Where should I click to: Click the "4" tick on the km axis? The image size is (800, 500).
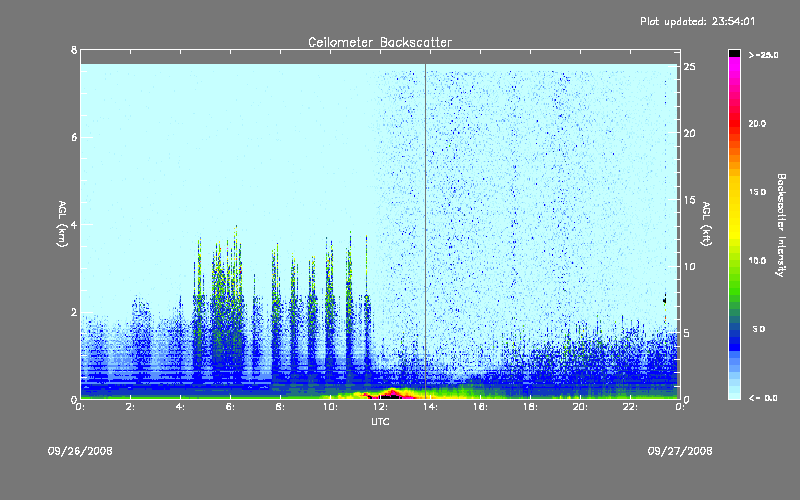tap(74, 224)
